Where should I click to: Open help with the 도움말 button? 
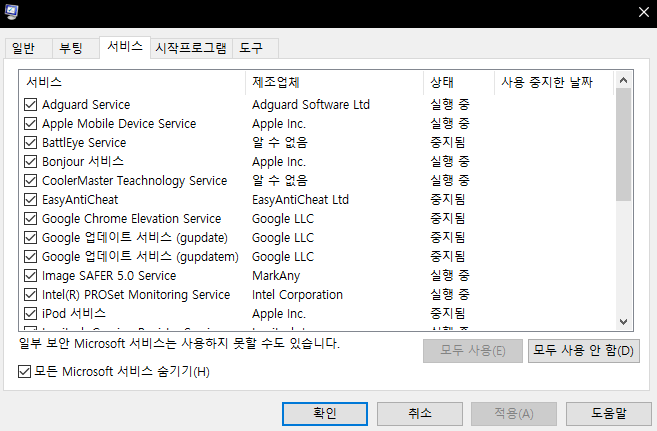click(x=609, y=414)
